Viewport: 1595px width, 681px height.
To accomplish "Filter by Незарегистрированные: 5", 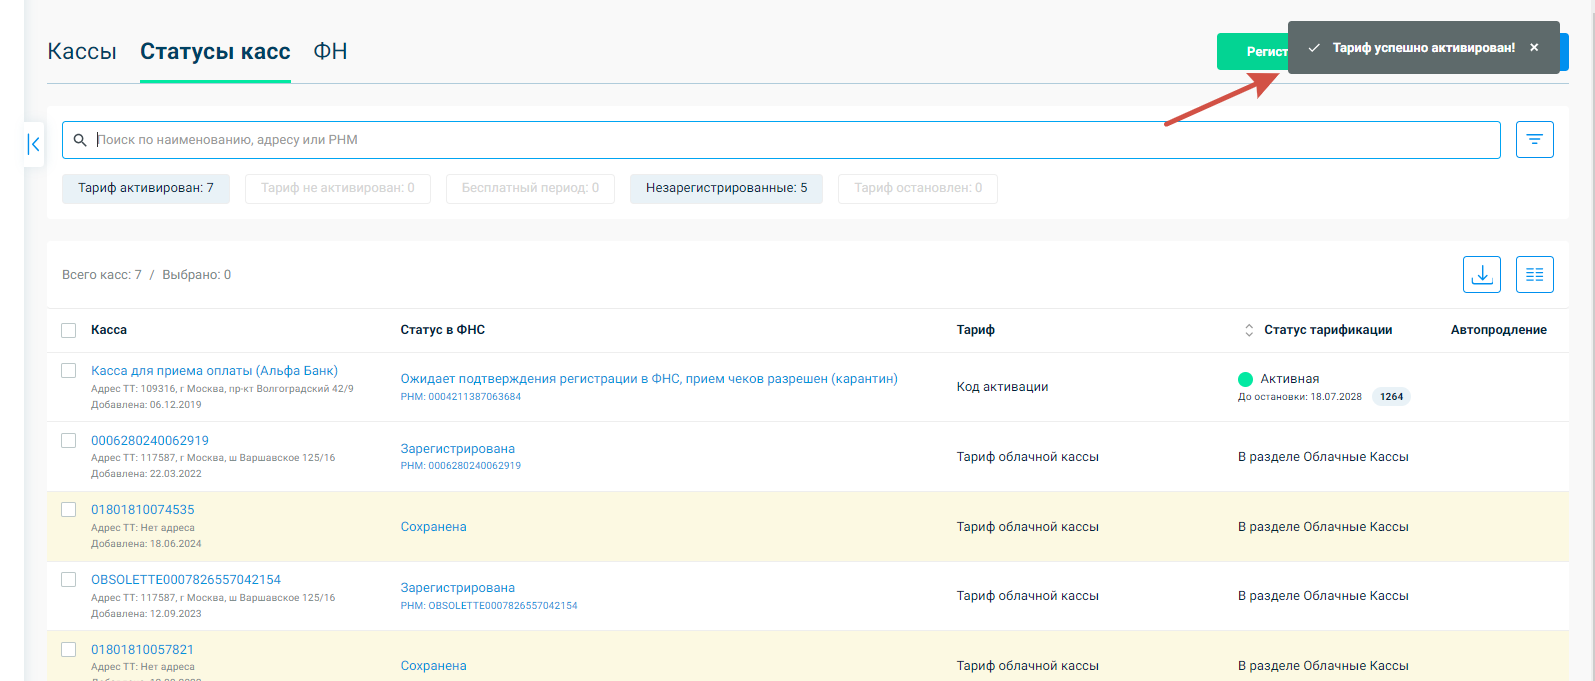I will tap(726, 188).
